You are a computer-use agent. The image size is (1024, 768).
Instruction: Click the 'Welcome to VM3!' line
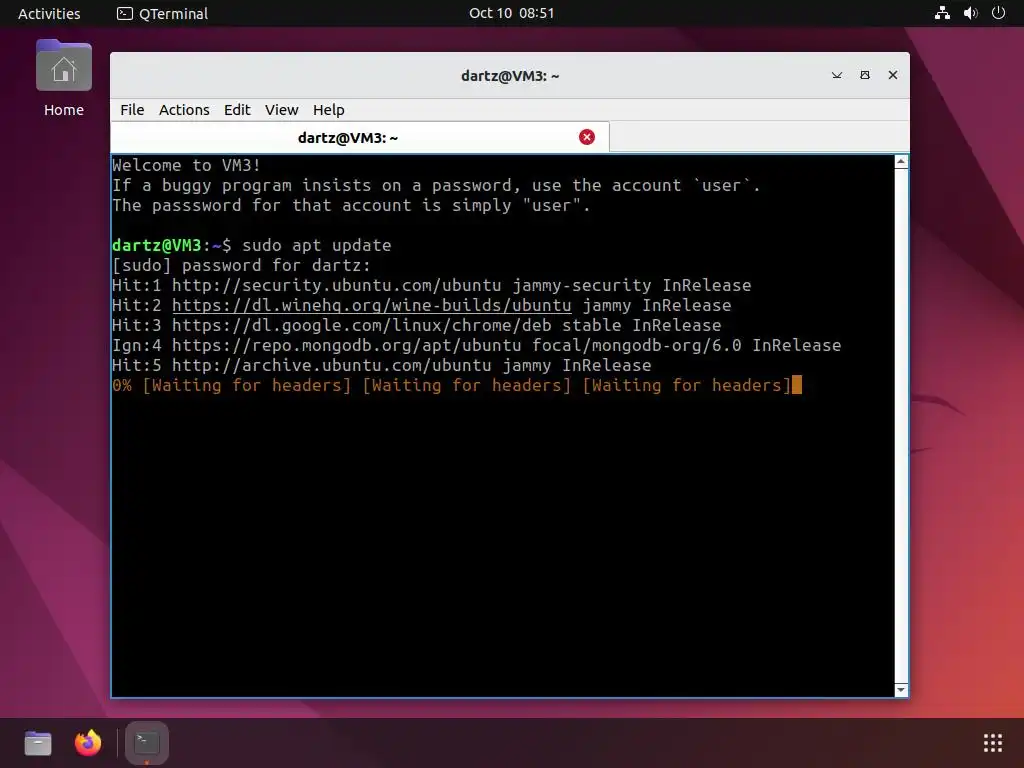(186, 165)
